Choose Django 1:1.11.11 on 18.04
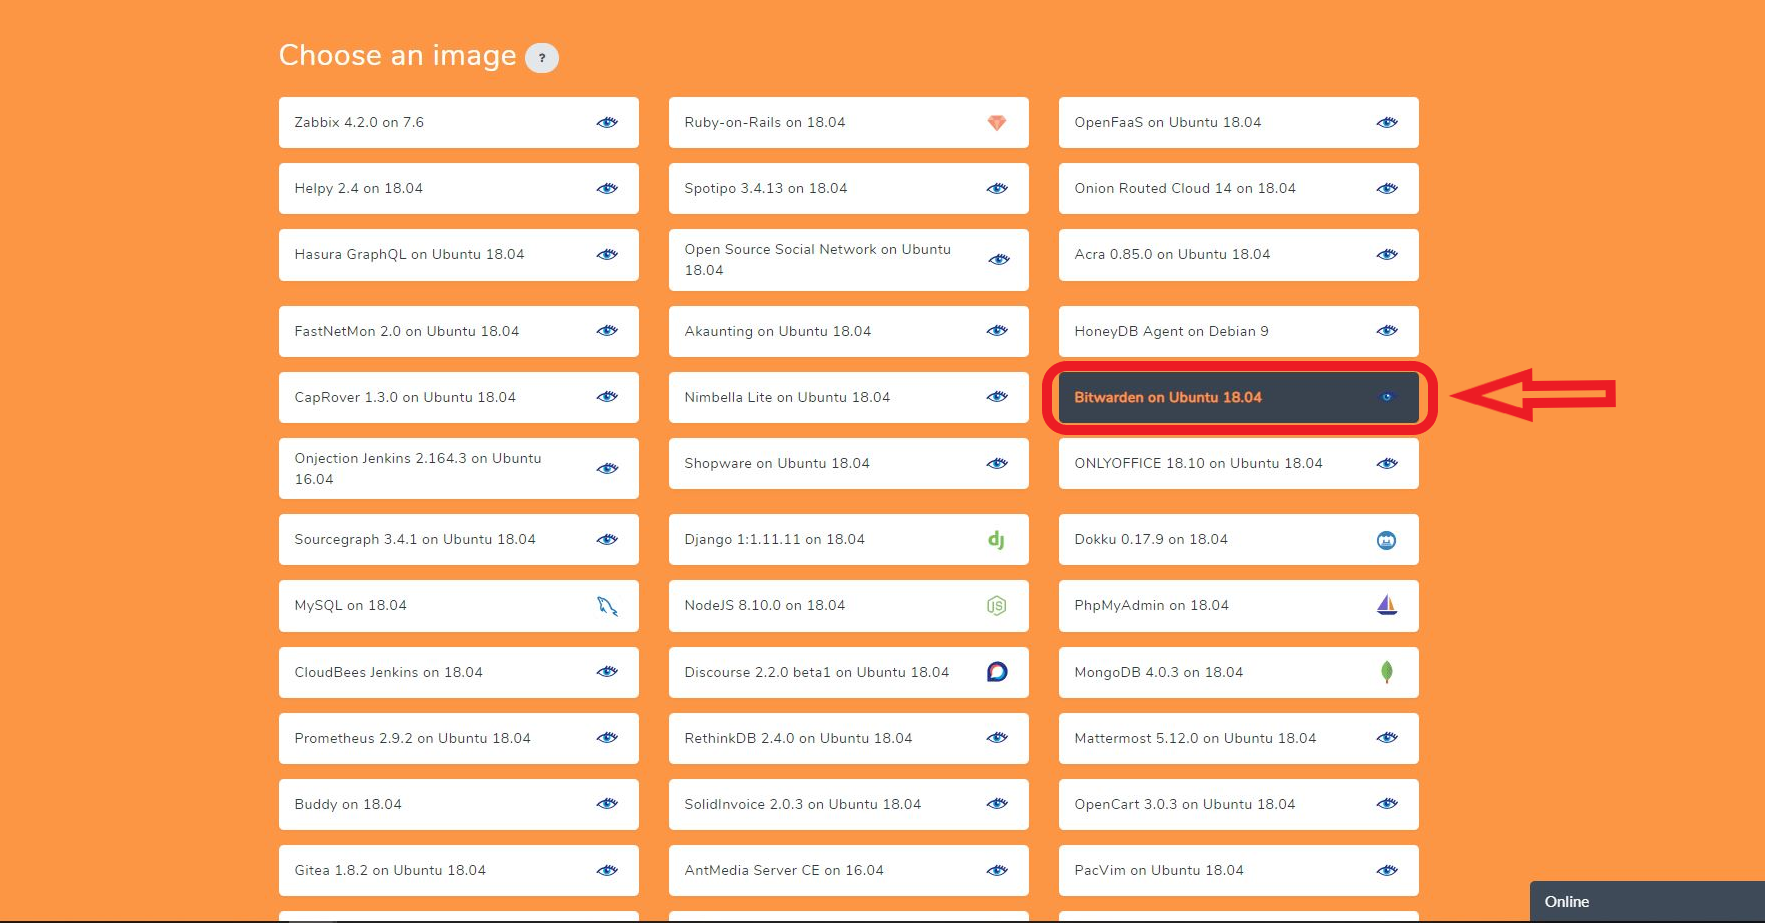 pos(849,540)
